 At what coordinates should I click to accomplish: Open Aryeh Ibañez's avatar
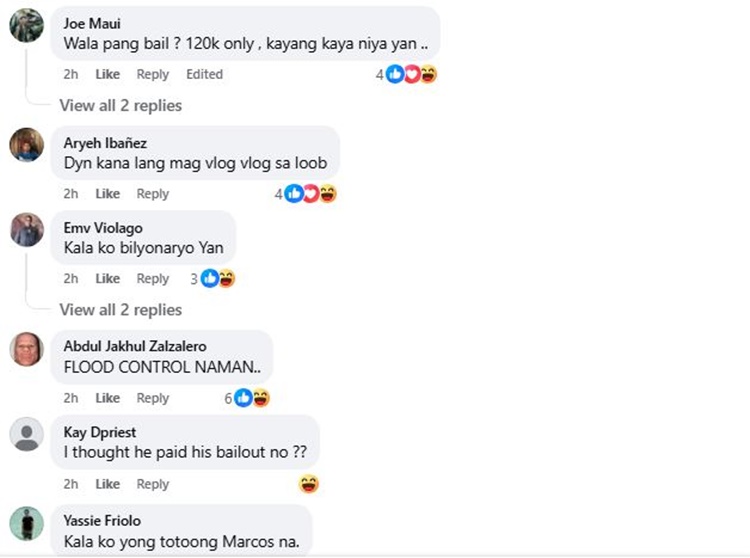[x=27, y=145]
